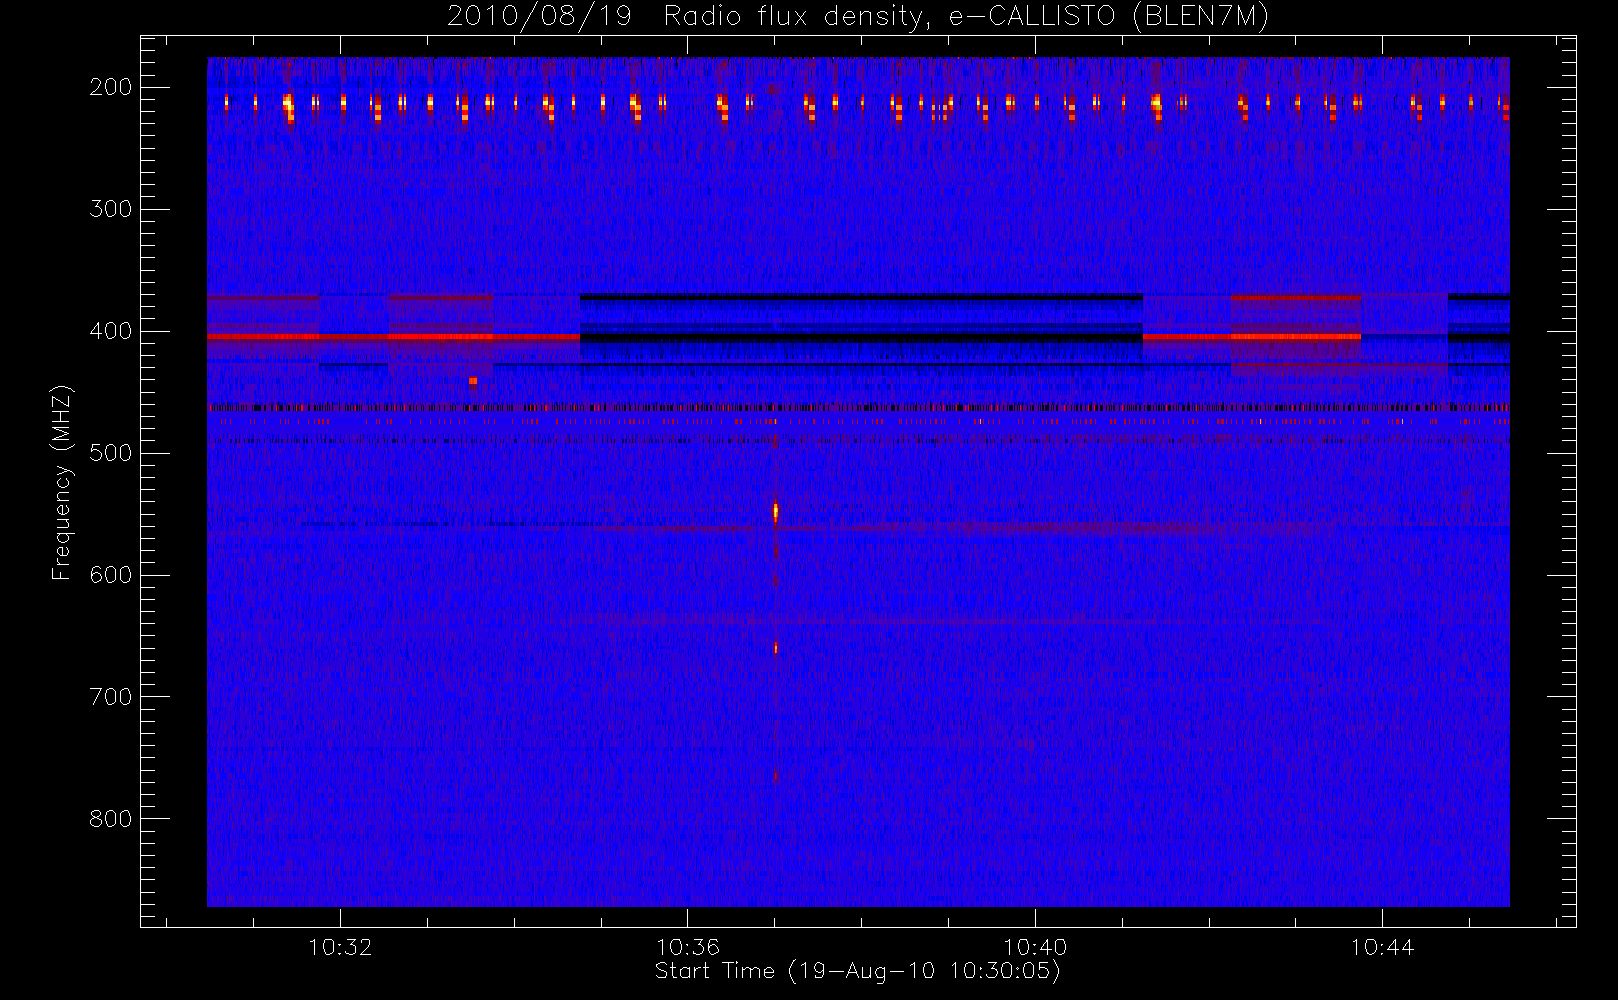Select the 500 frequency tick label

pyautogui.click(x=111, y=453)
